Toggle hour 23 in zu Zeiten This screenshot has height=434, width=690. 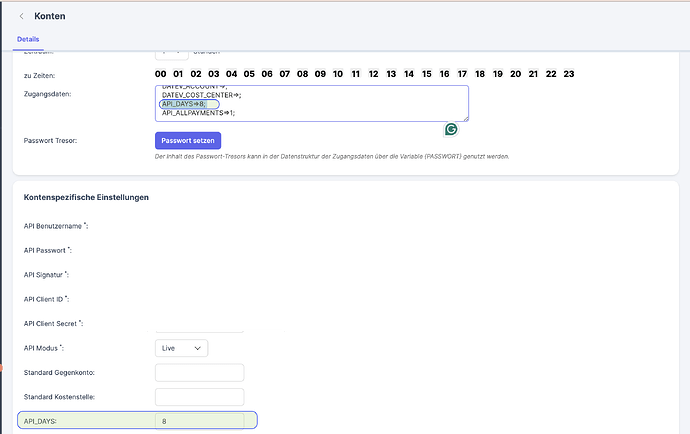569,74
